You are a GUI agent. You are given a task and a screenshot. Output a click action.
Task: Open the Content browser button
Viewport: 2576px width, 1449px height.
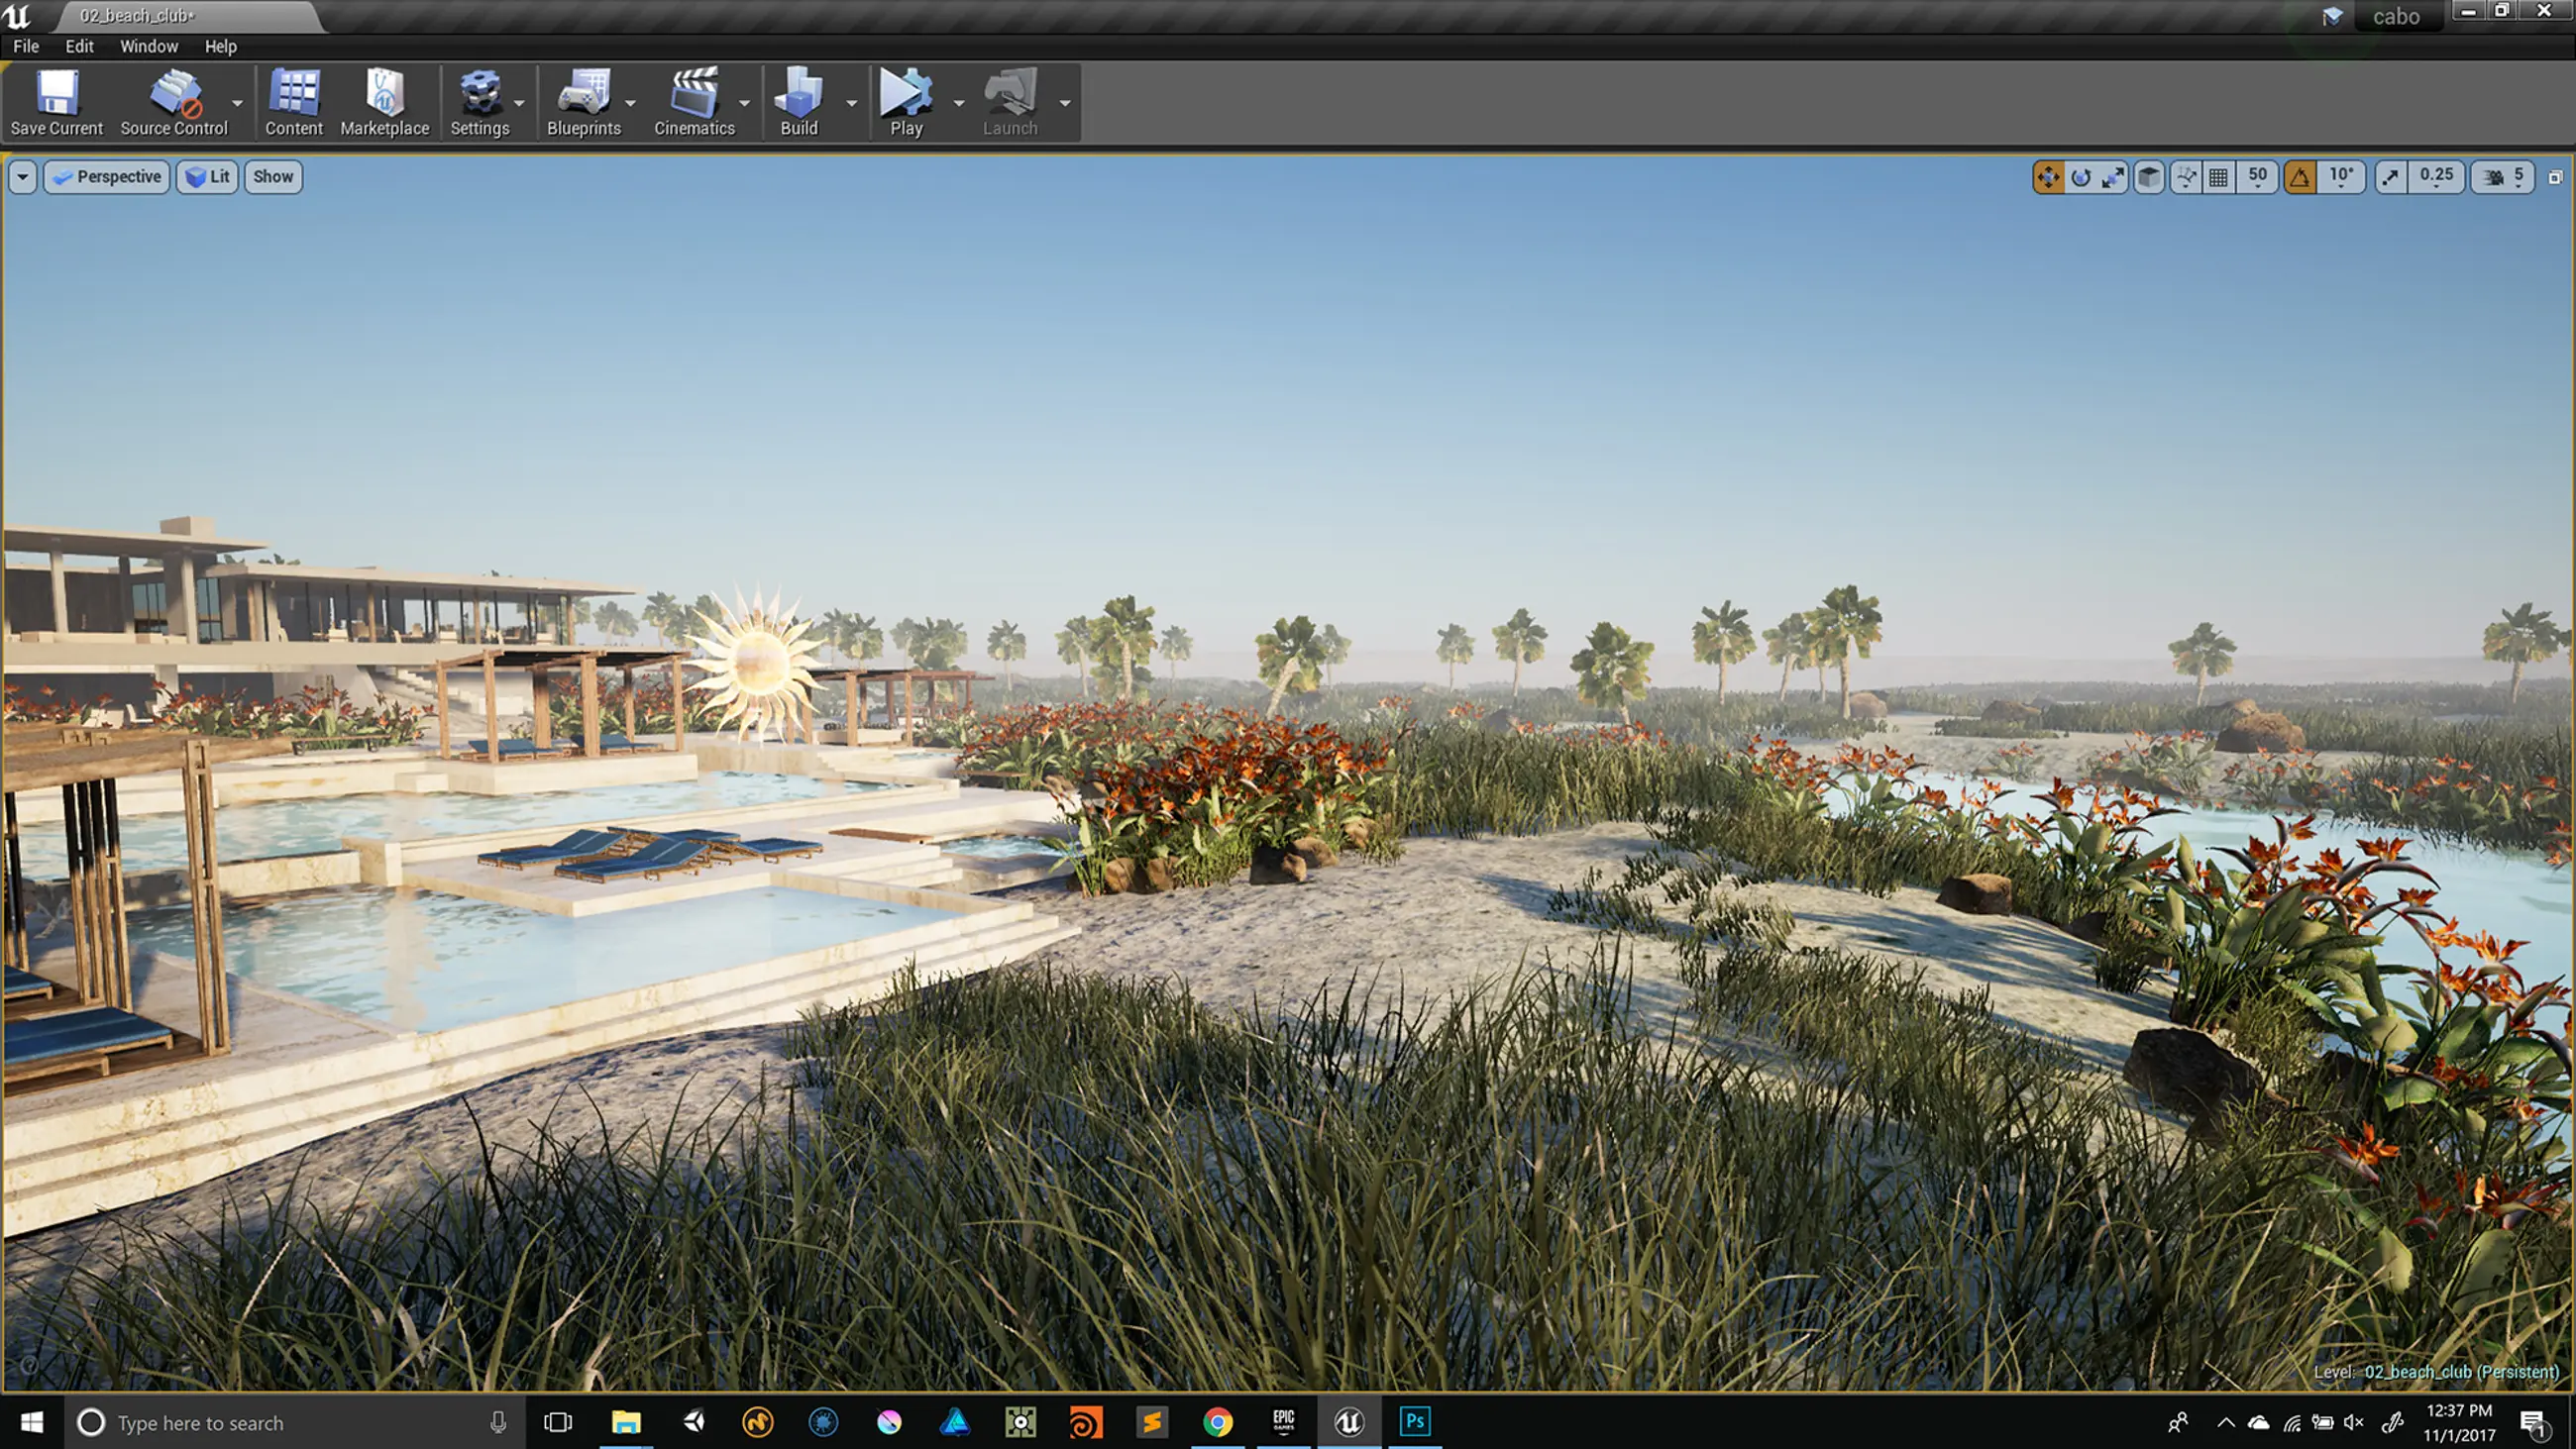click(x=294, y=103)
